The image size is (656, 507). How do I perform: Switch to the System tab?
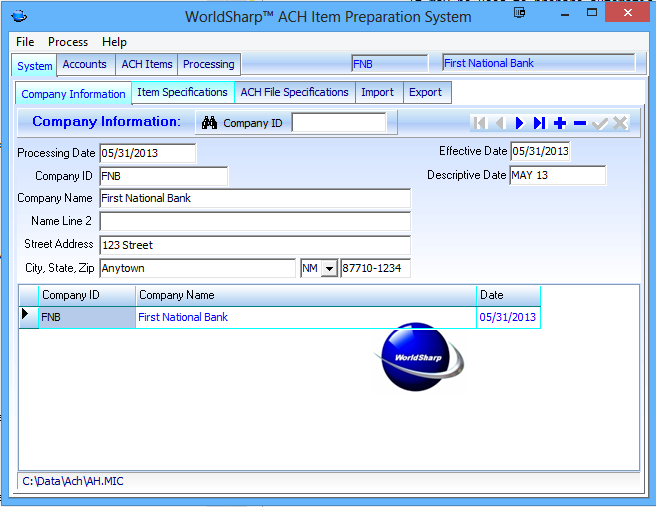click(34, 66)
